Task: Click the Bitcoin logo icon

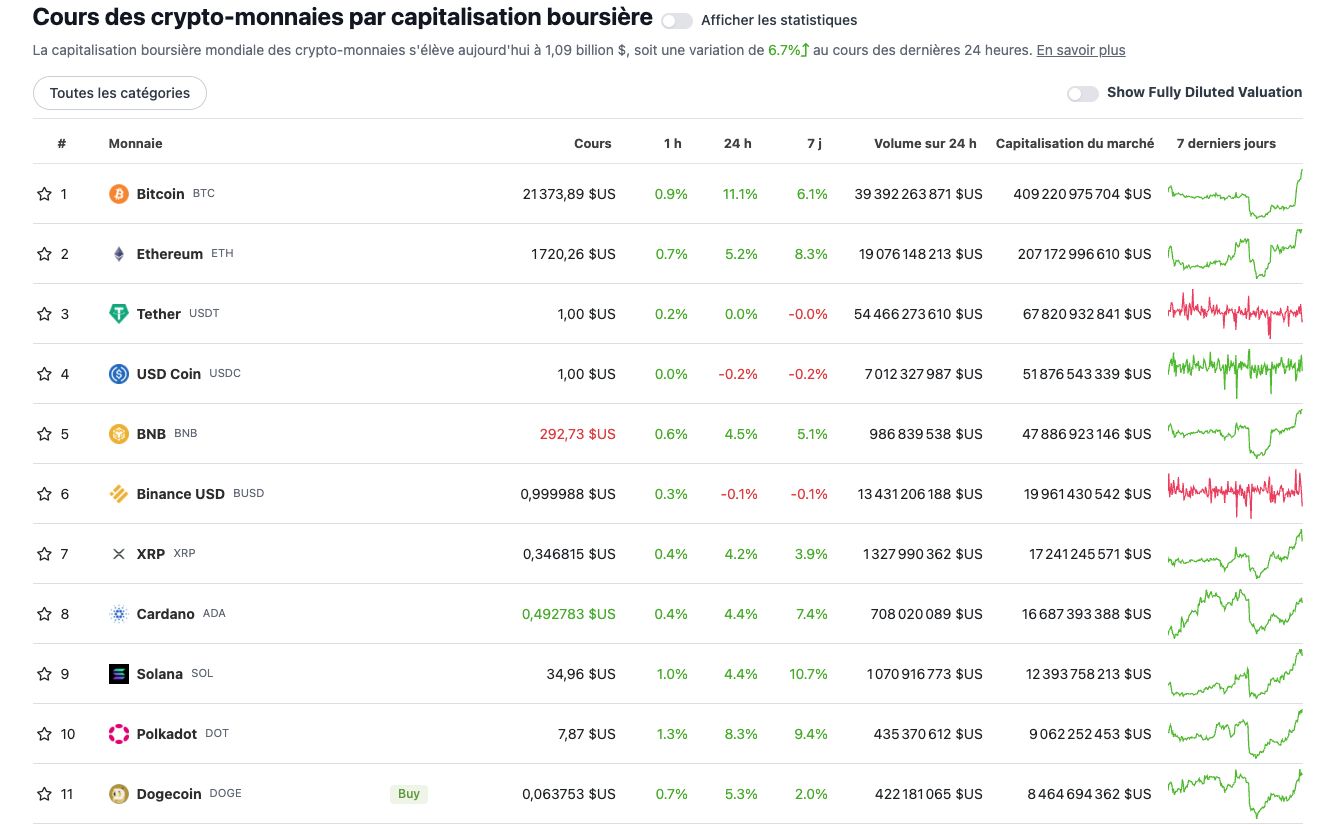Action: pos(119,194)
